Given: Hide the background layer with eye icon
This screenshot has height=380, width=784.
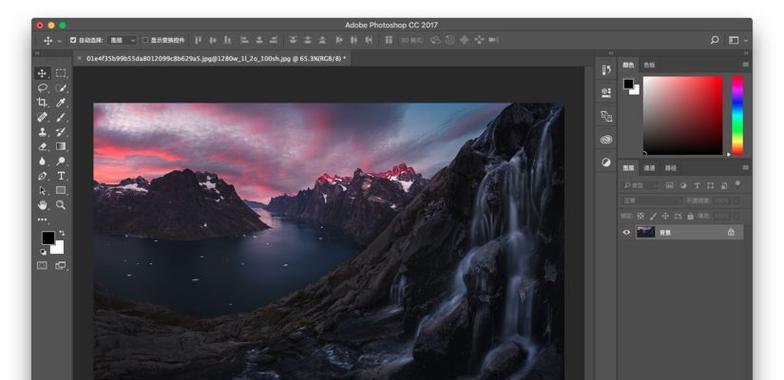Looking at the screenshot, I should coord(626,232).
